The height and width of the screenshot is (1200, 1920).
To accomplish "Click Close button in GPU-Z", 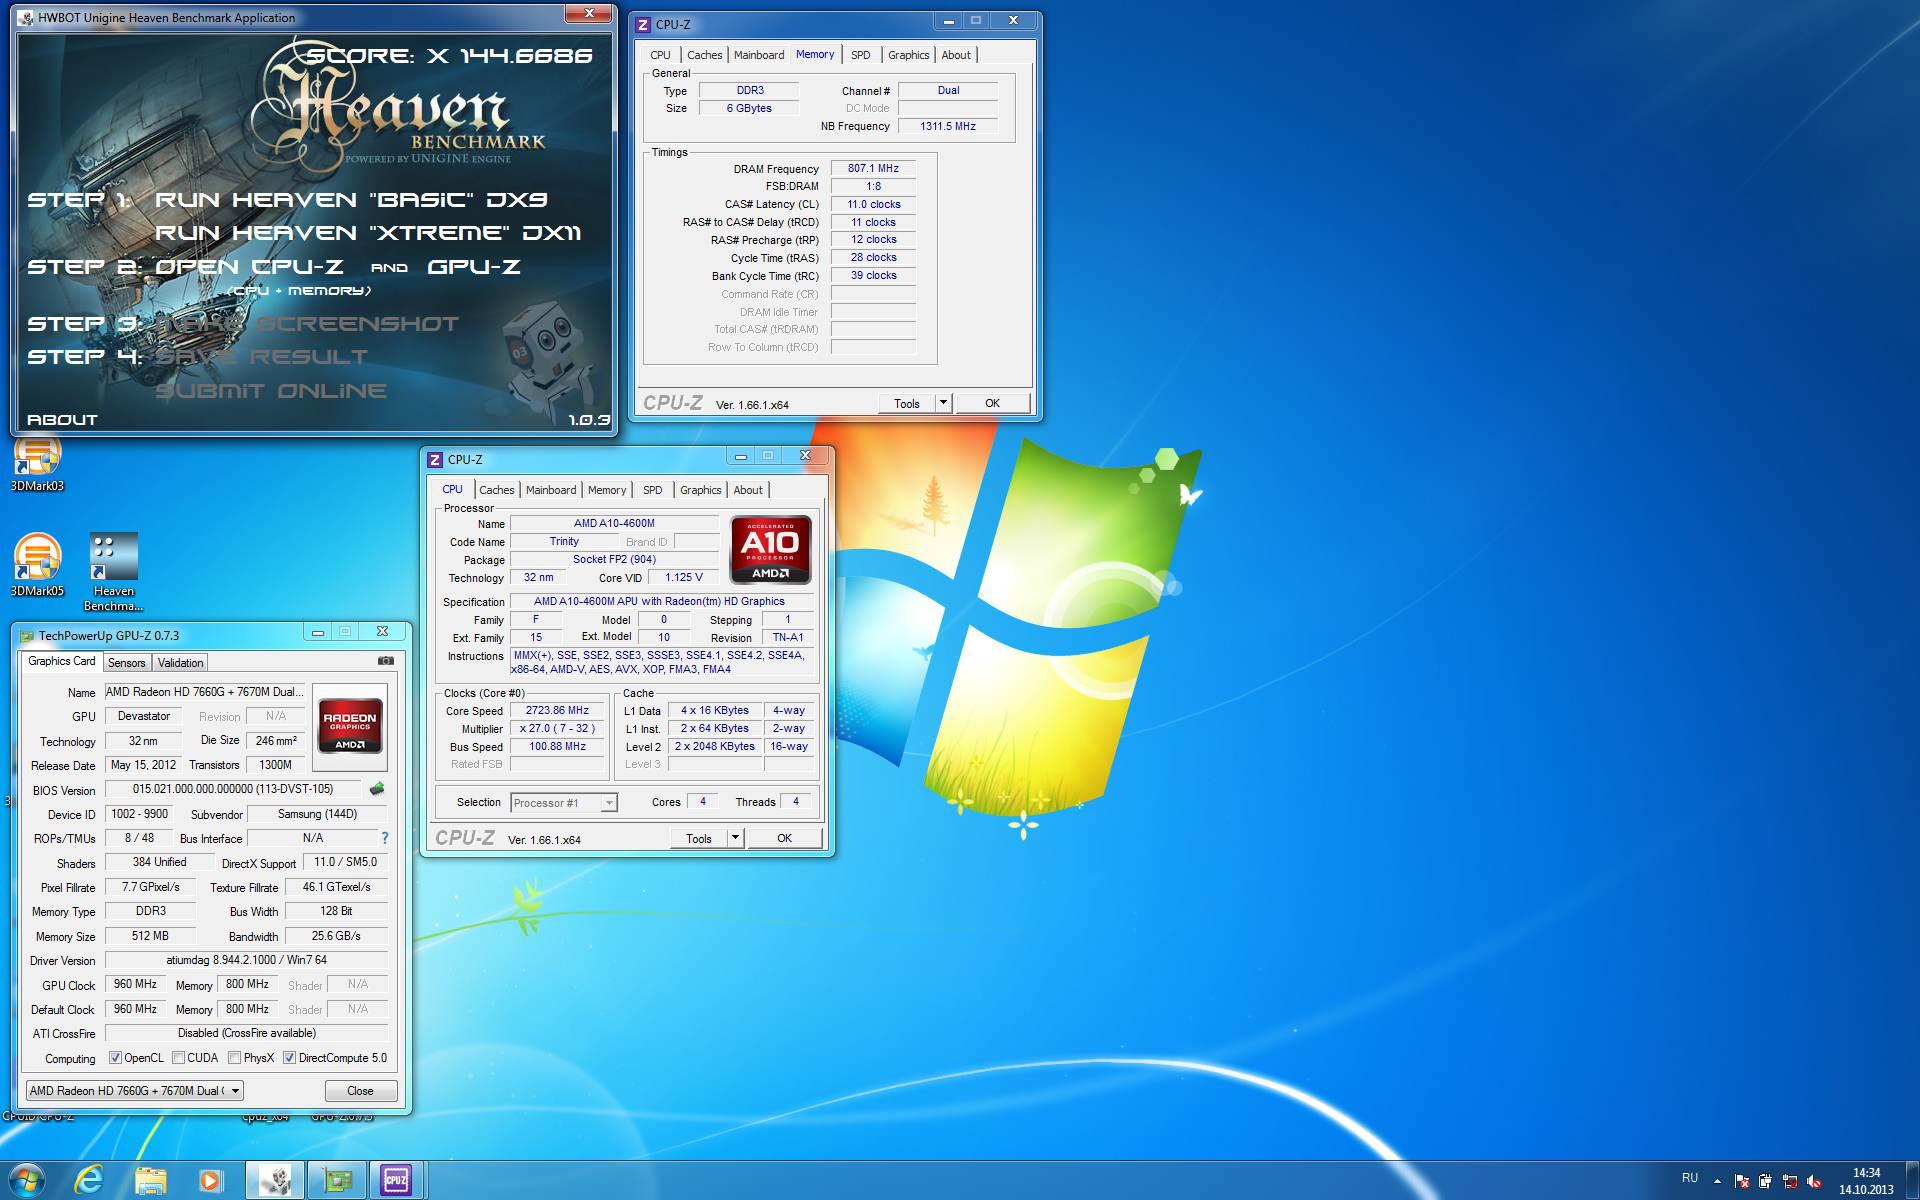I will tap(360, 1091).
